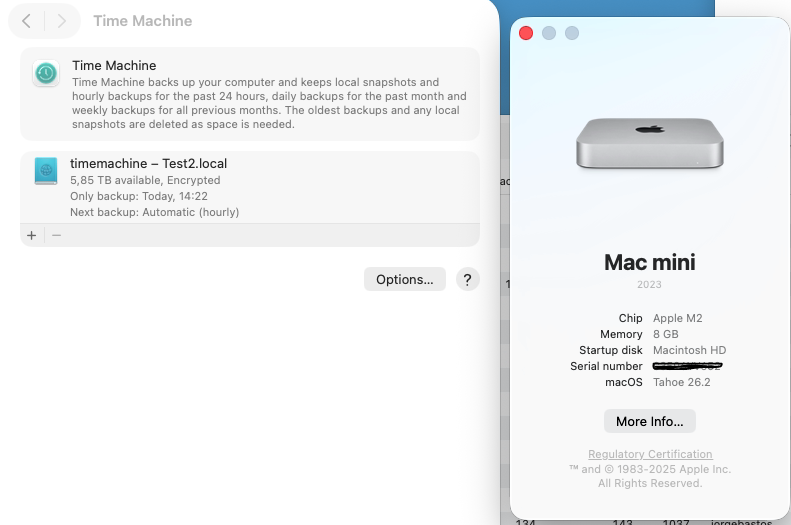Click the Apple M2 chip value

tap(677, 318)
